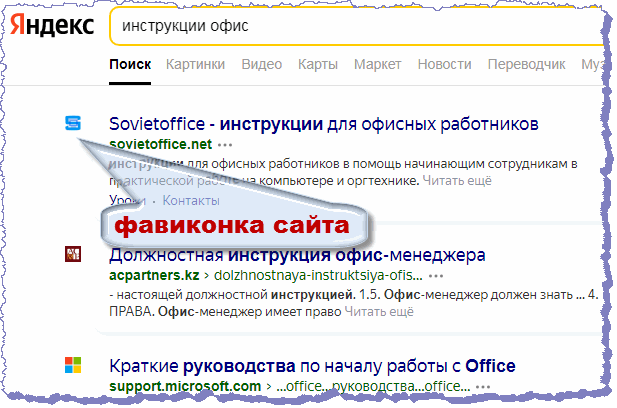Open Должностная инструкция офис-менеджера result
617x408 pixels.
(x=297, y=255)
